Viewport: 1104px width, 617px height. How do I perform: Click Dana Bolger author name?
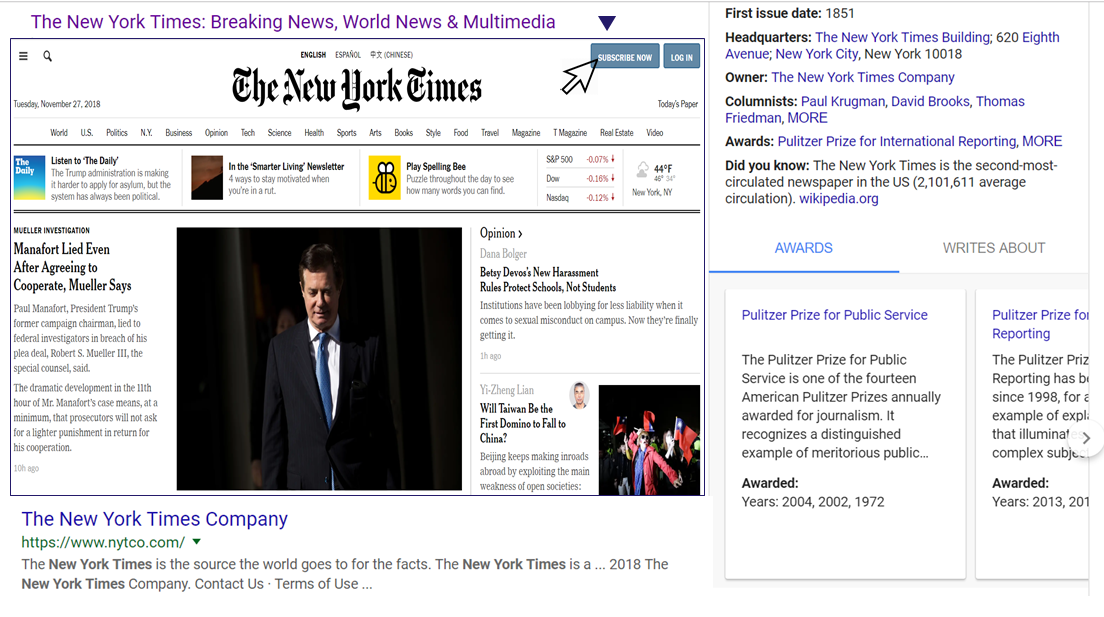[503, 254]
